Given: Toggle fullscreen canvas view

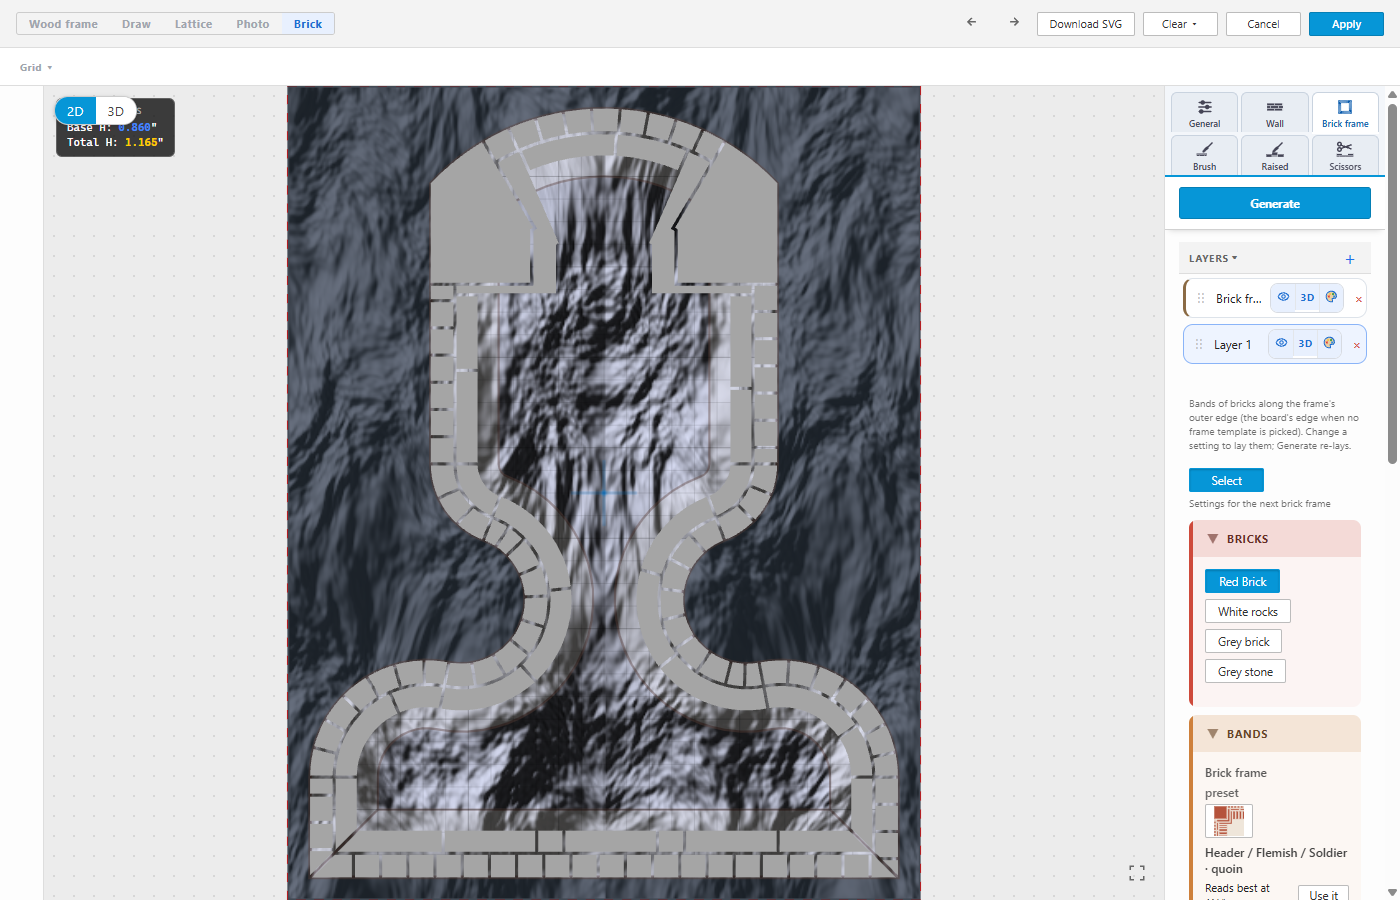Looking at the screenshot, I should tap(1137, 873).
